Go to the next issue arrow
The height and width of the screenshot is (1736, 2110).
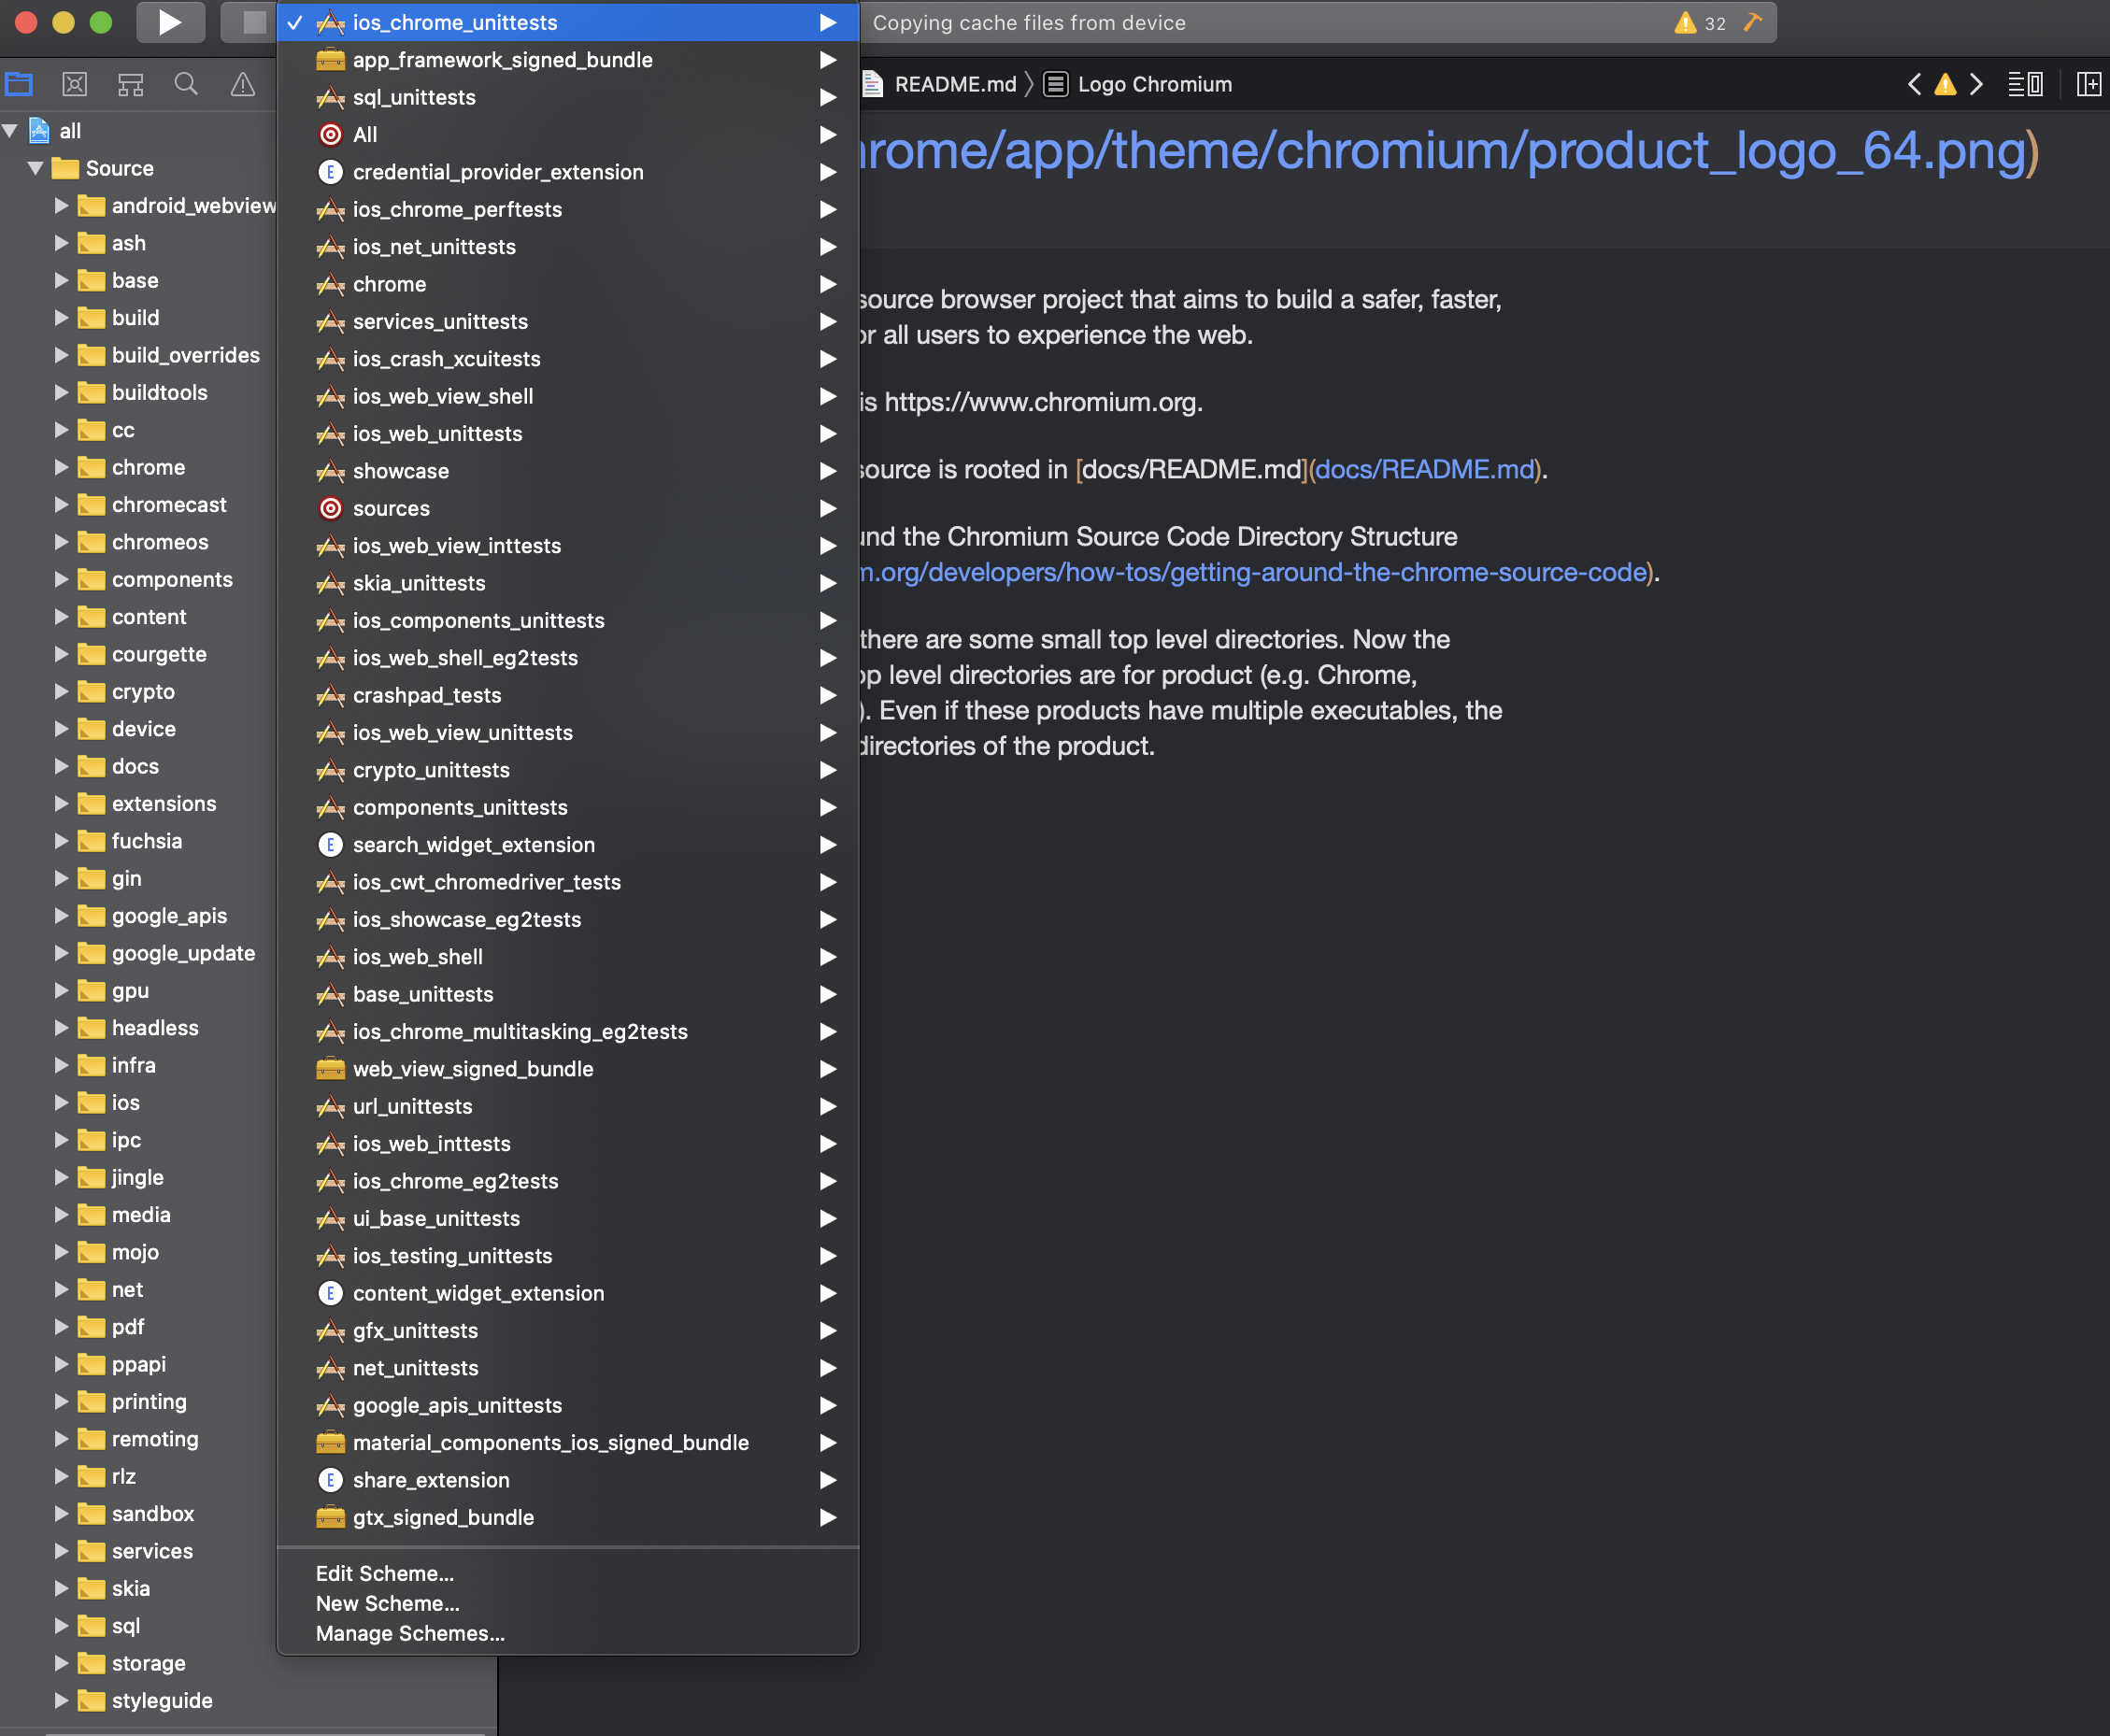point(1976,85)
